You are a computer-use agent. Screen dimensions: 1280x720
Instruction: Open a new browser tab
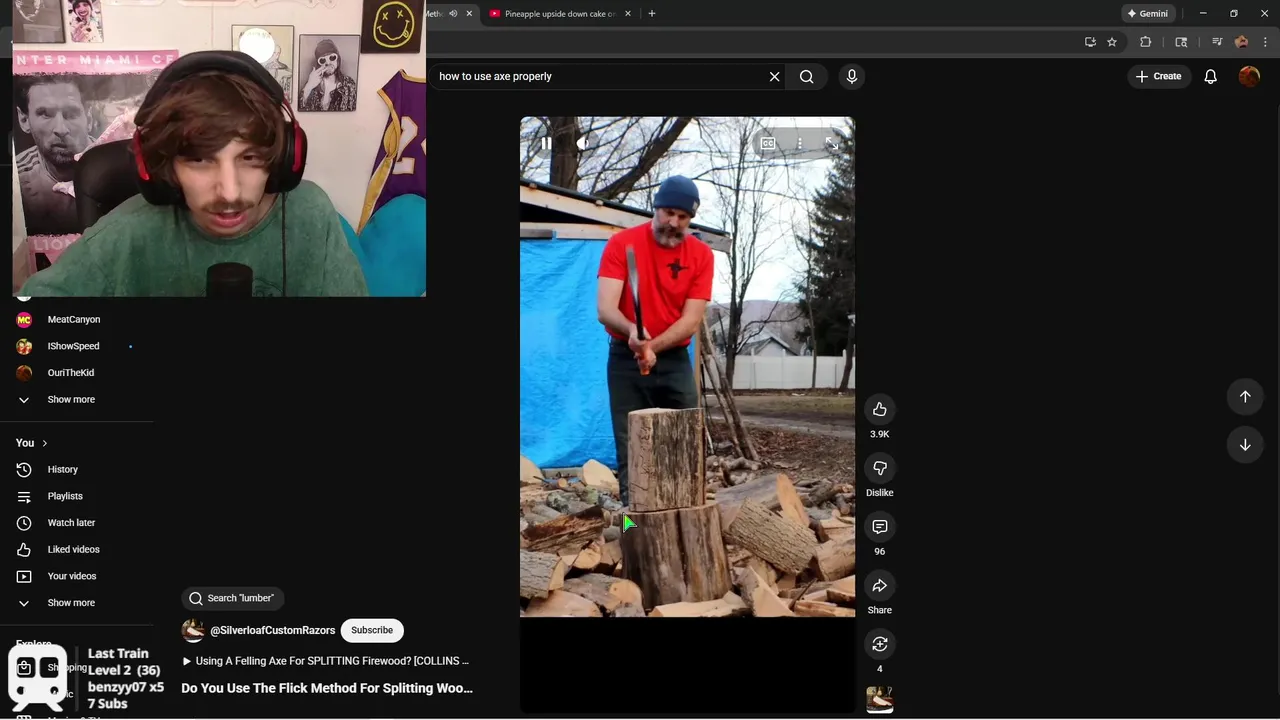pyautogui.click(x=652, y=14)
